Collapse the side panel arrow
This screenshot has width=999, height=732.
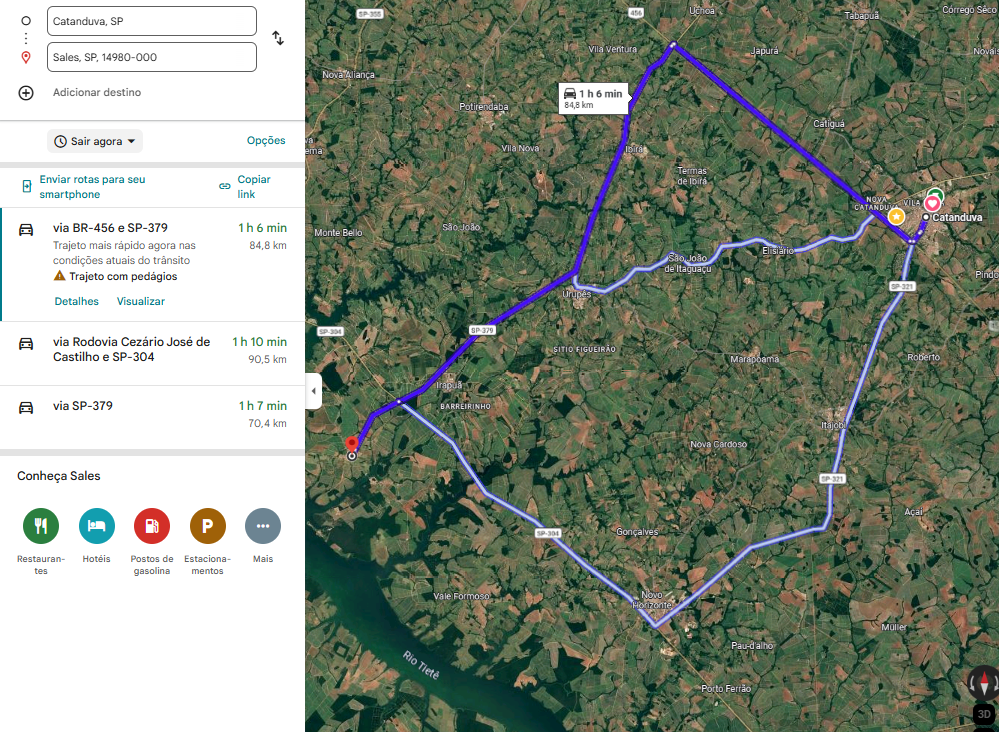click(314, 391)
